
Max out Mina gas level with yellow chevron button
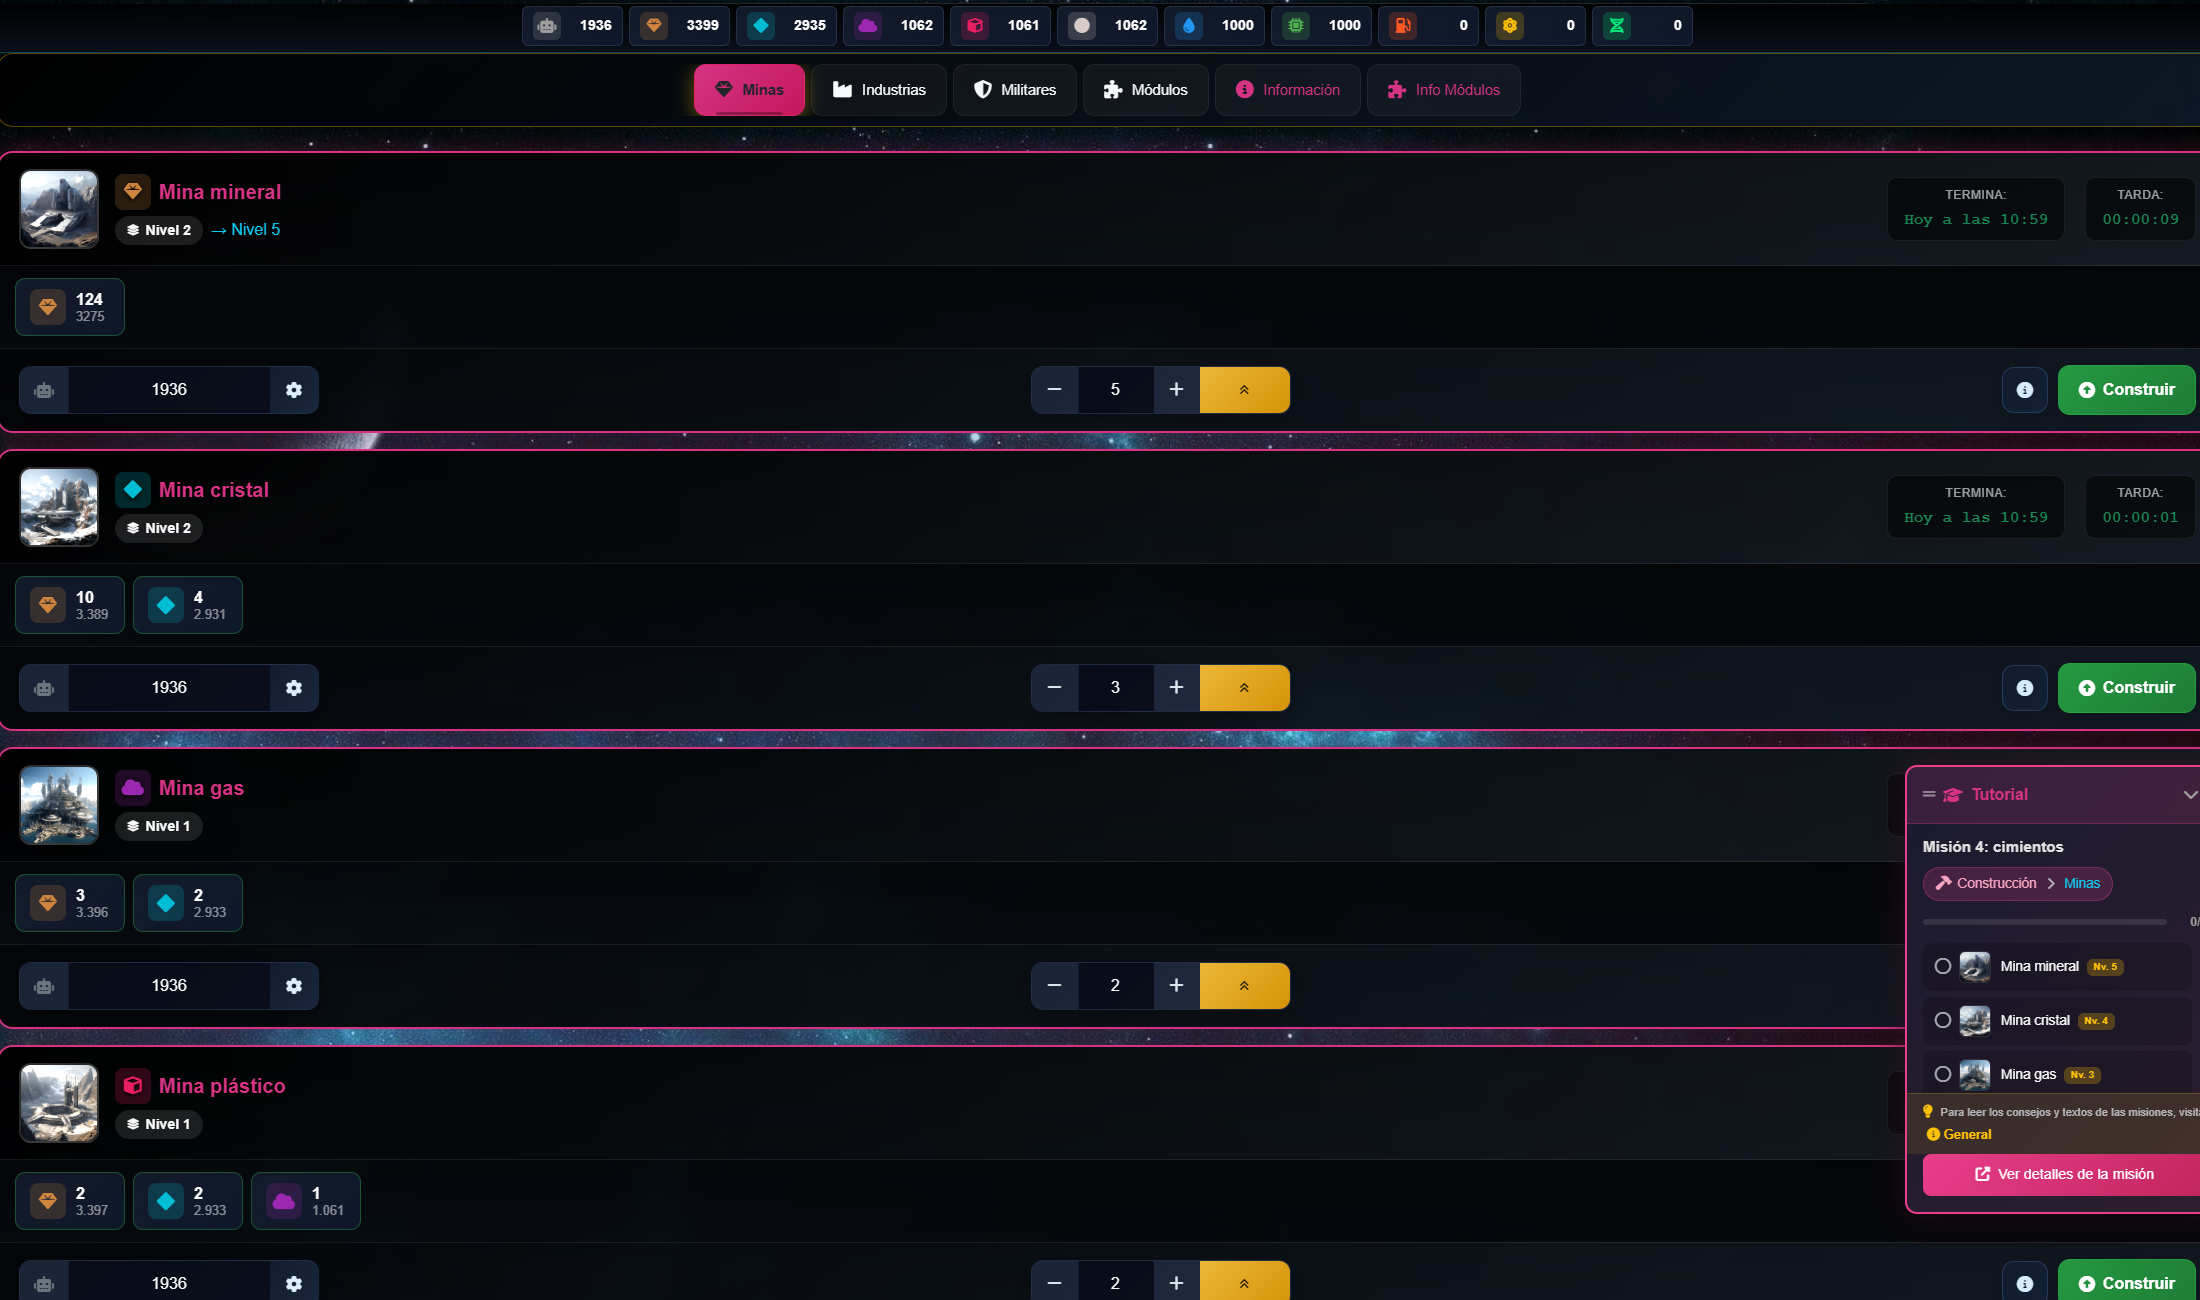(1245, 986)
